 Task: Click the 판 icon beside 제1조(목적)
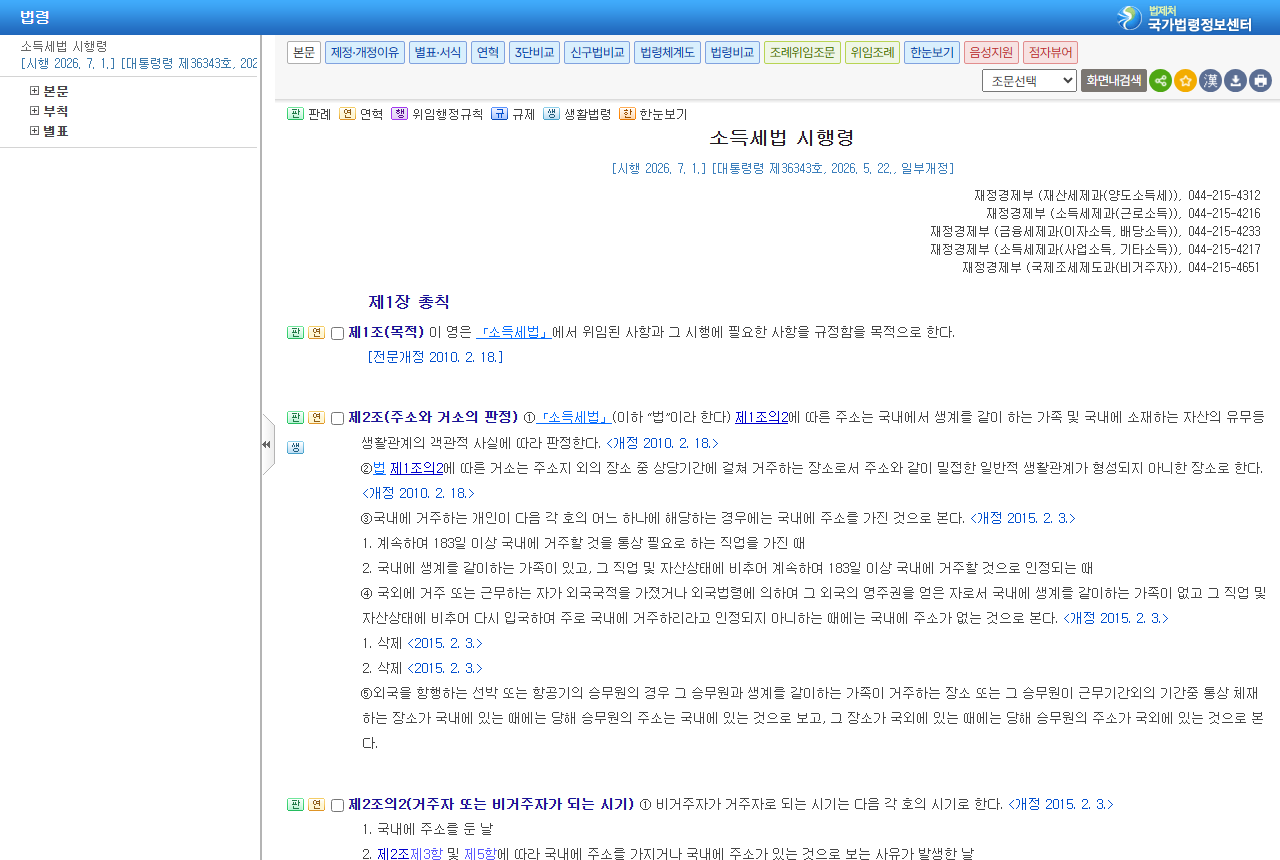tap(295, 333)
